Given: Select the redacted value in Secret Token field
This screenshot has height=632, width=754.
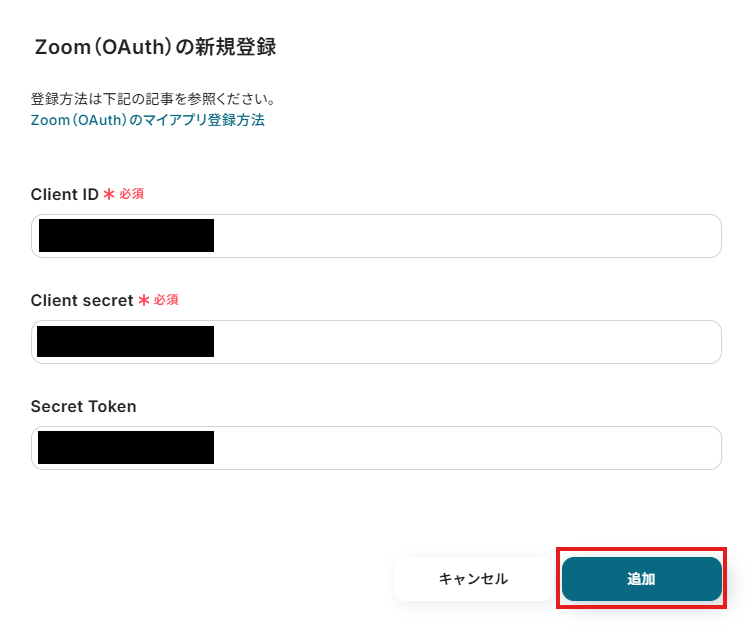Looking at the screenshot, I should pos(126,447).
